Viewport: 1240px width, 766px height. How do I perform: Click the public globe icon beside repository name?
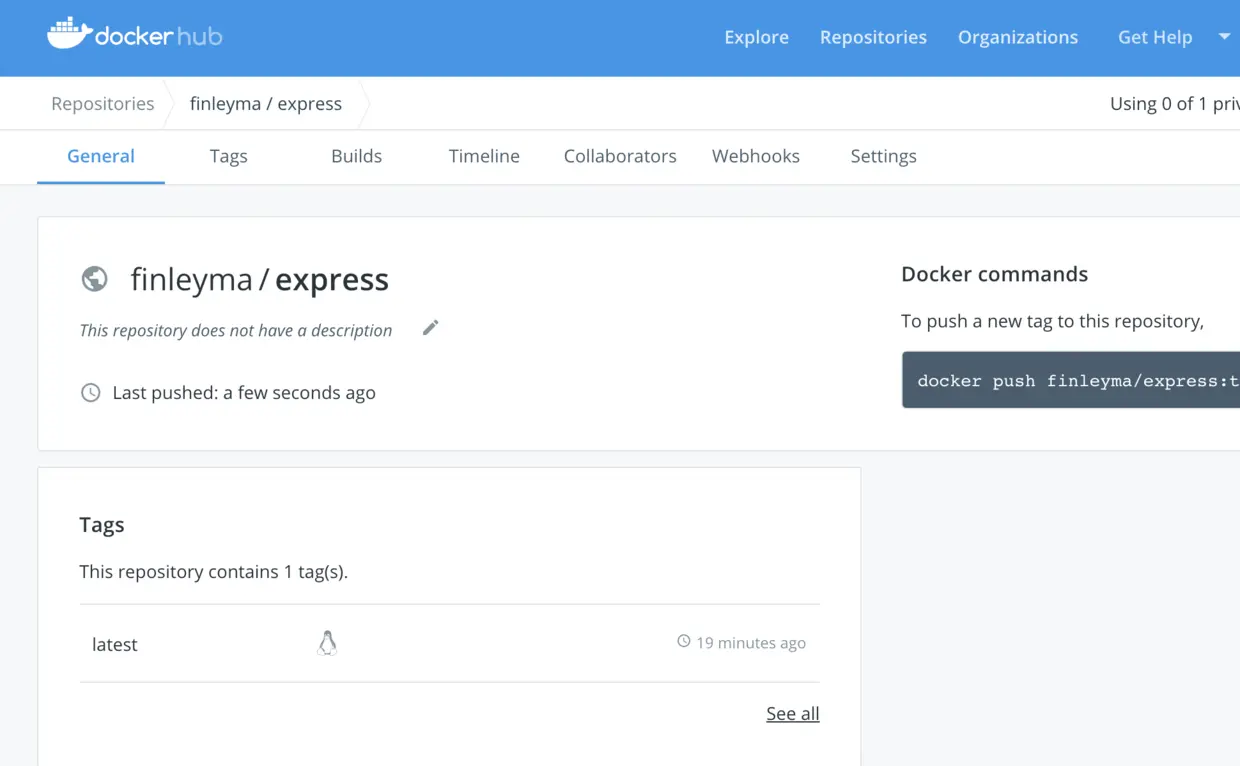(94, 279)
